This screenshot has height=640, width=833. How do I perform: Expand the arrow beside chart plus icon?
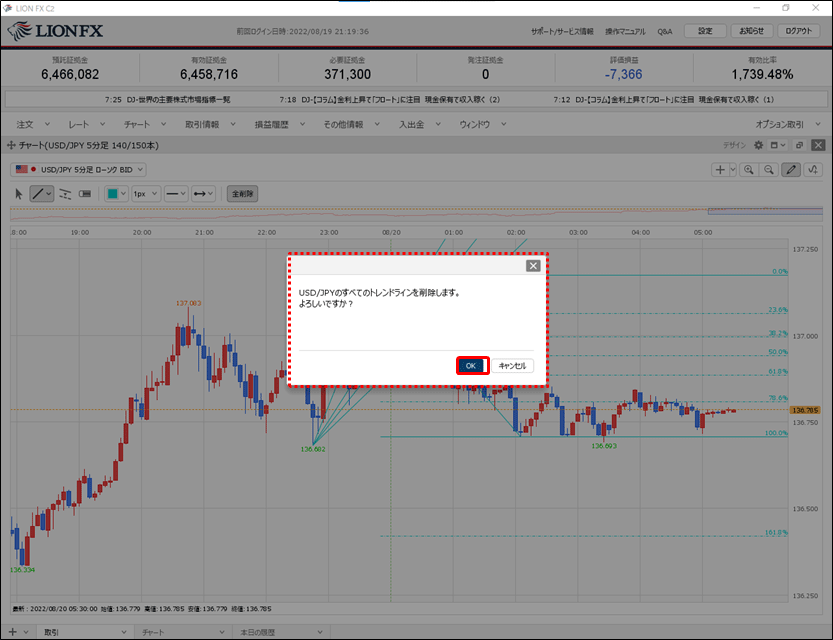(733, 169)
